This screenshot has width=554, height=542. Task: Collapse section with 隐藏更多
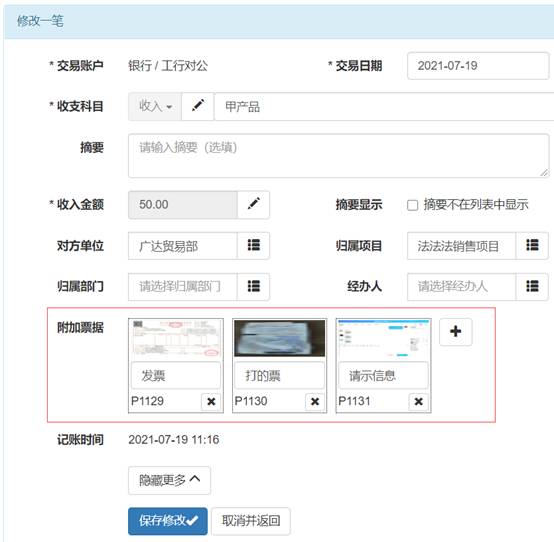click(x=169, y=480)
